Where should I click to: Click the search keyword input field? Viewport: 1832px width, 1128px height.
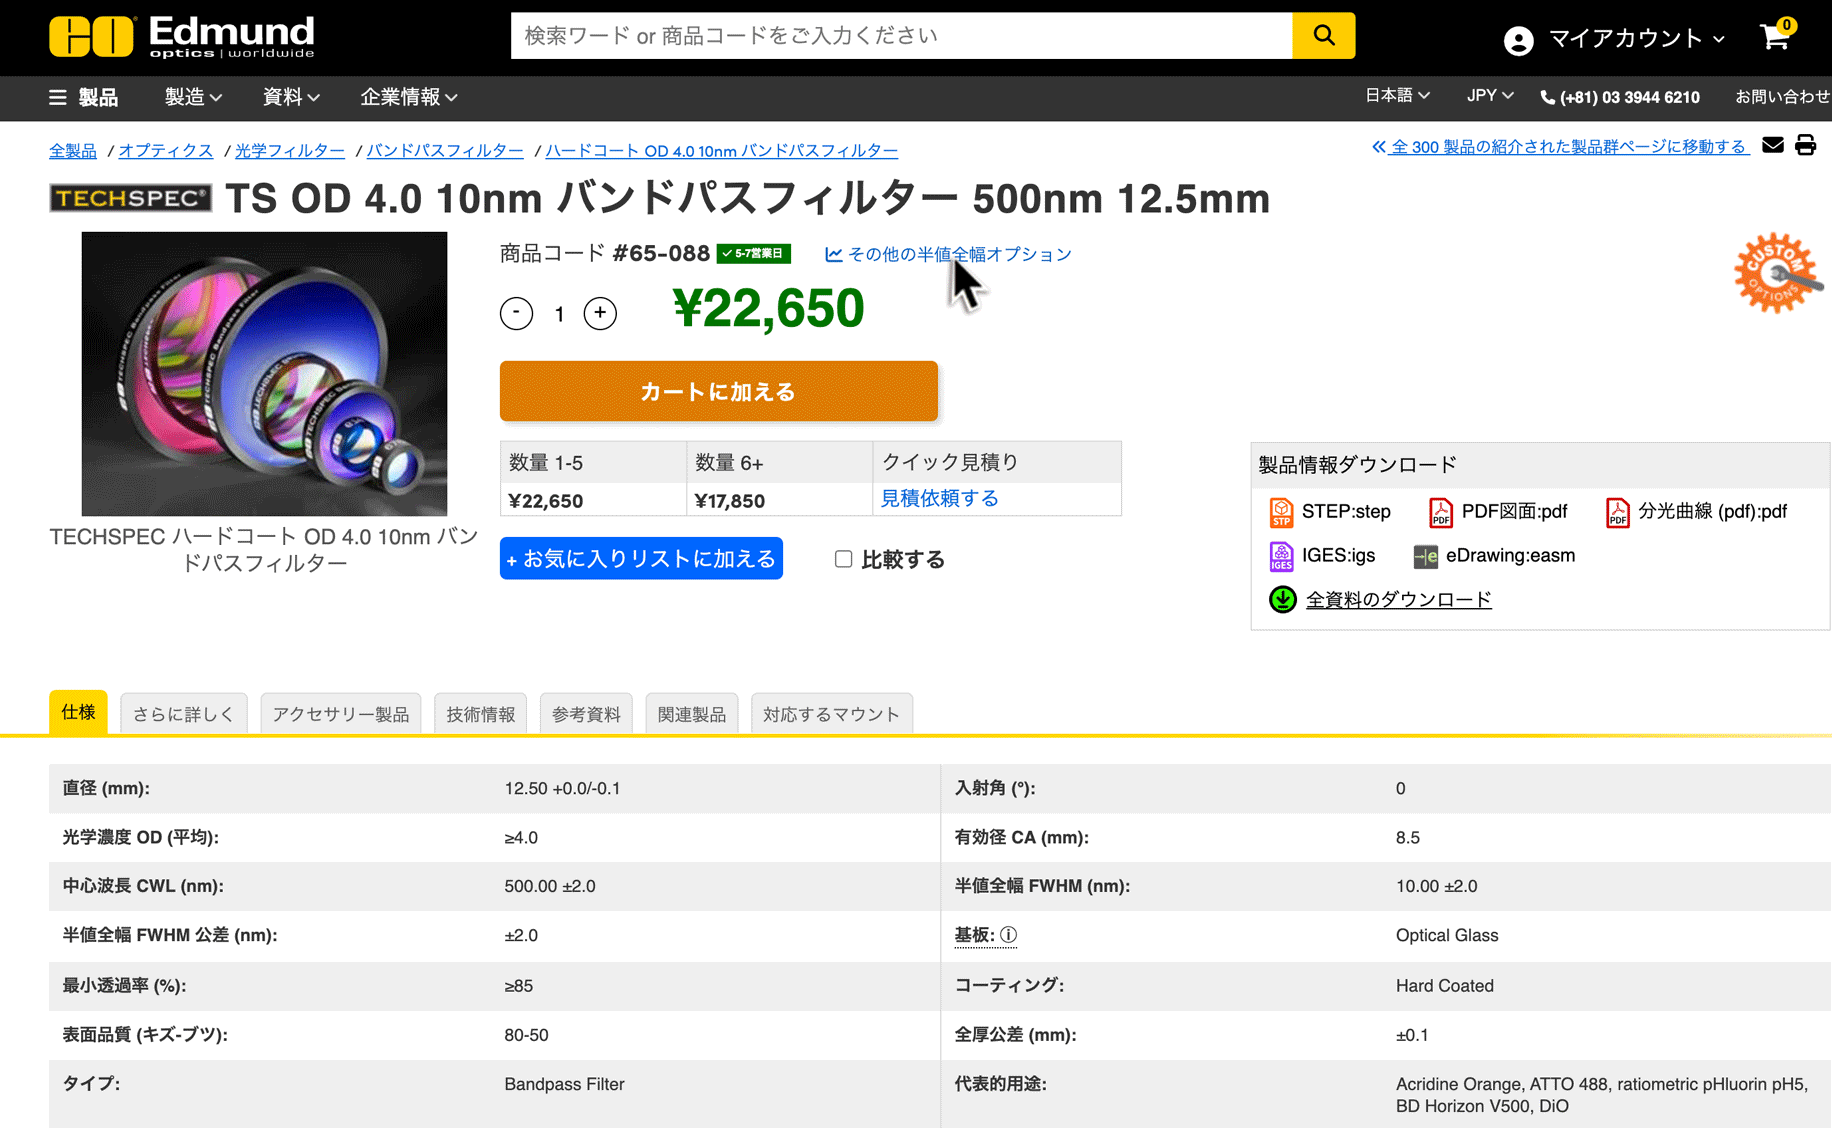coord(900,36)
